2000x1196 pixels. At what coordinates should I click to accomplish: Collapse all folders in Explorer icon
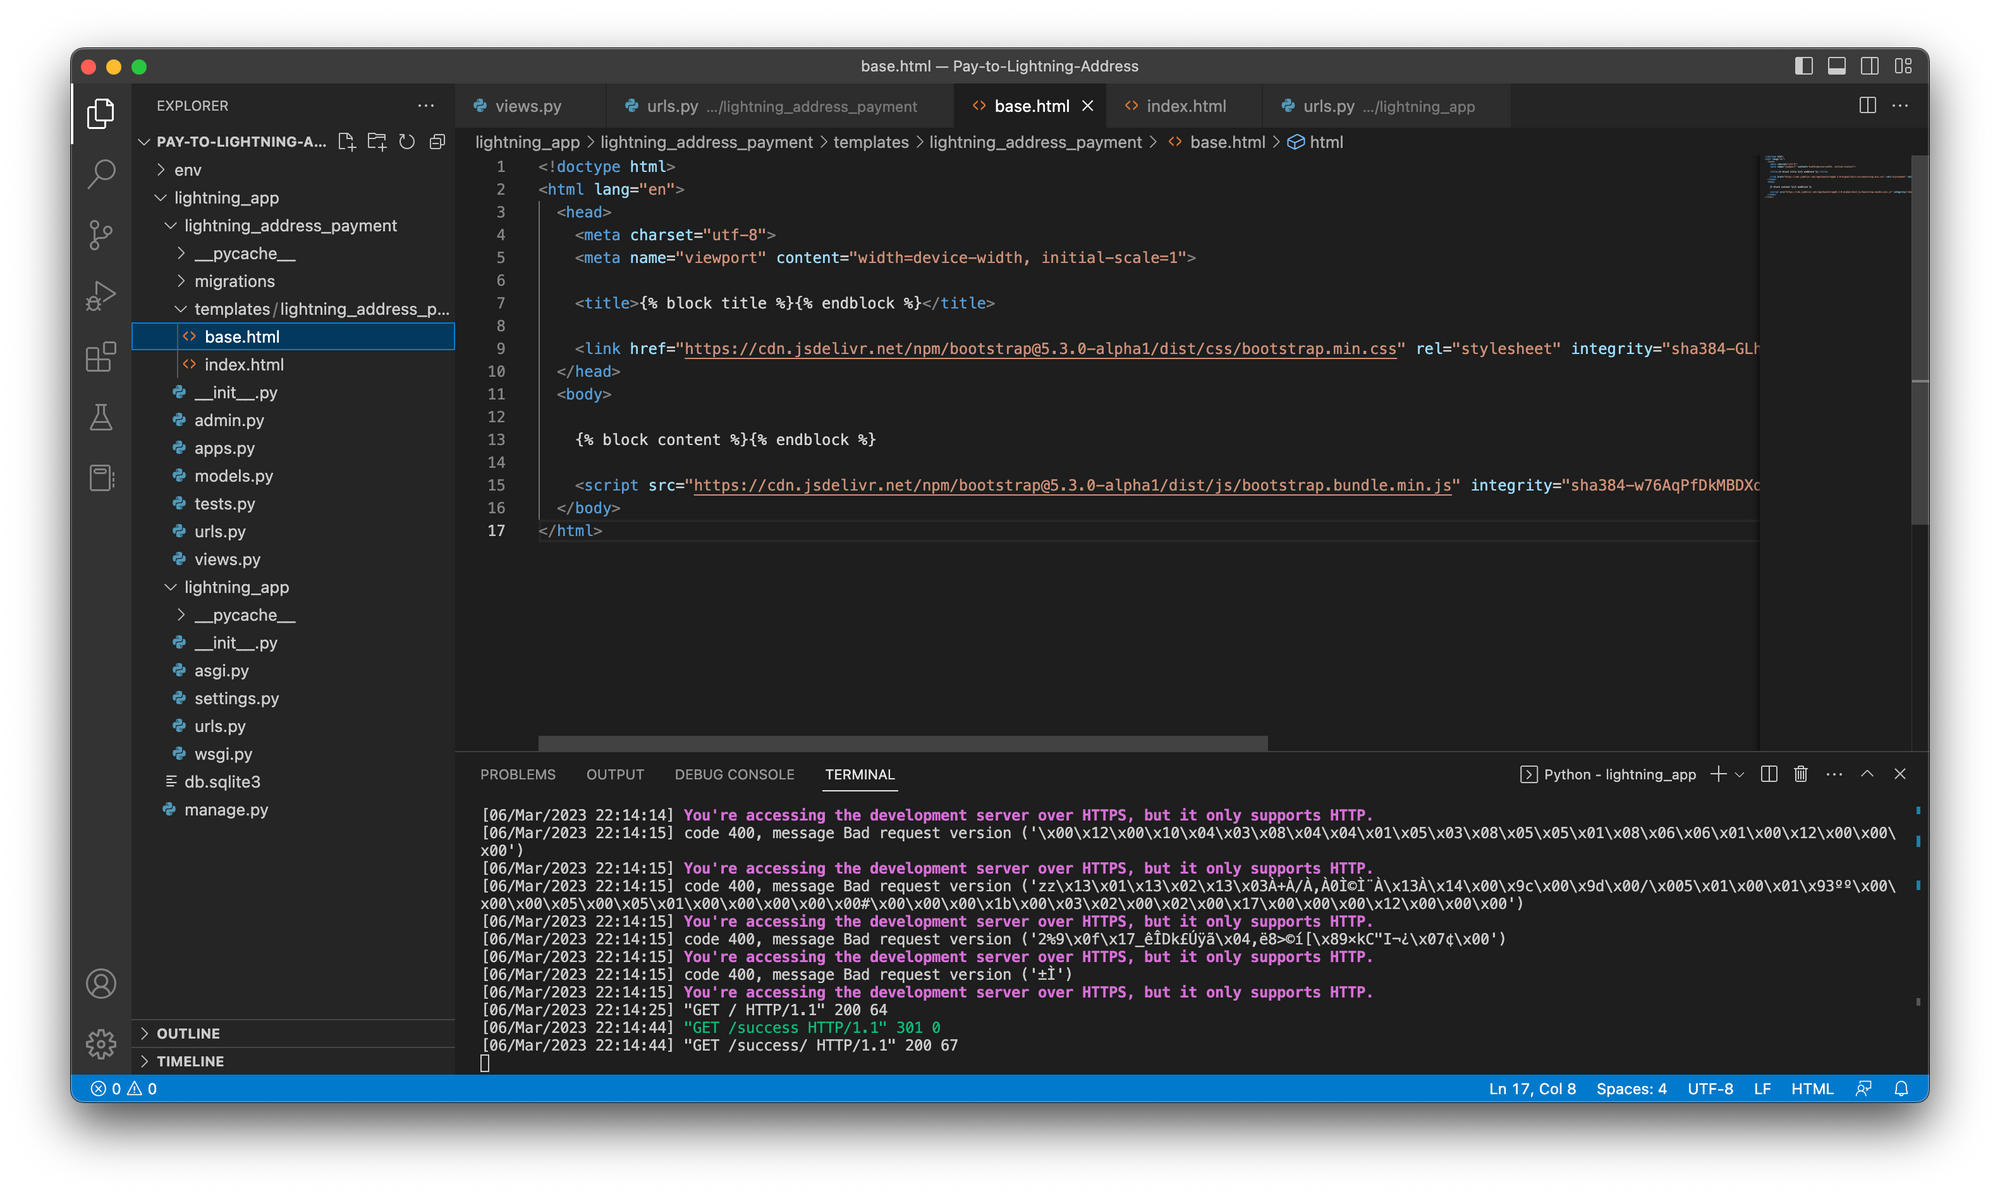[437, 142]
